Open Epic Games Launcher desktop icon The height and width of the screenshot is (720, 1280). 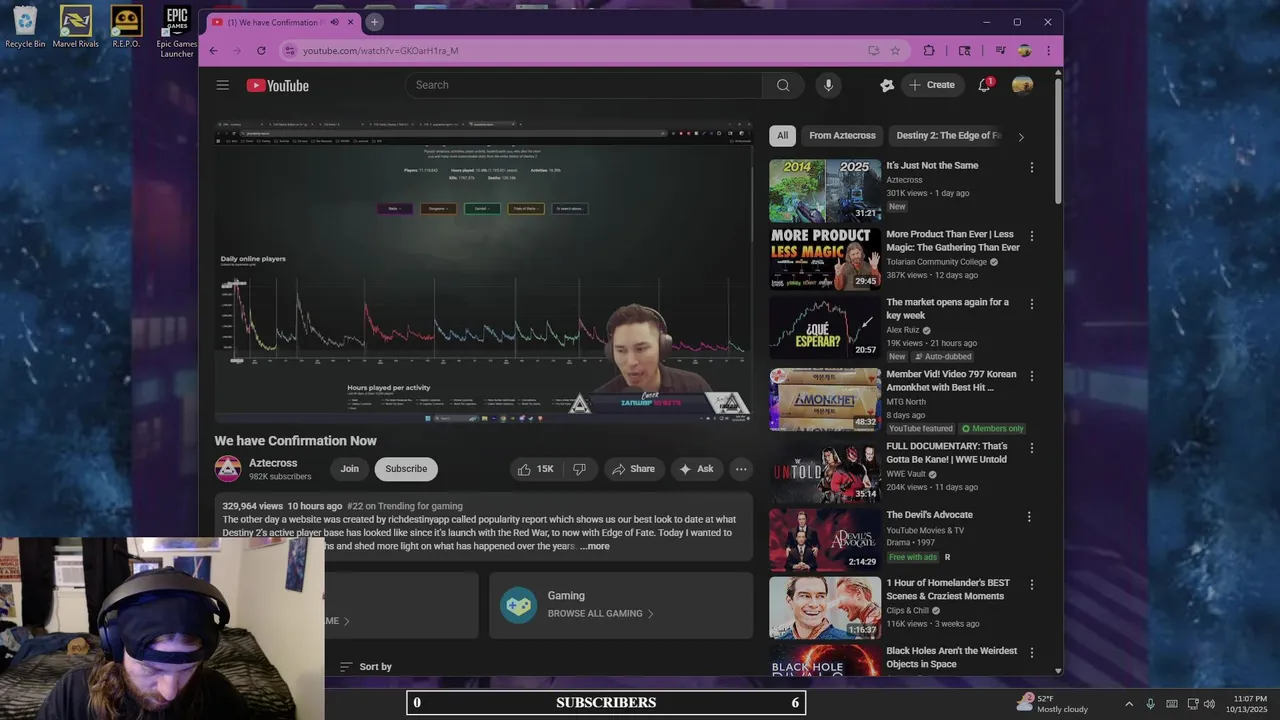[x=177, y=31]
